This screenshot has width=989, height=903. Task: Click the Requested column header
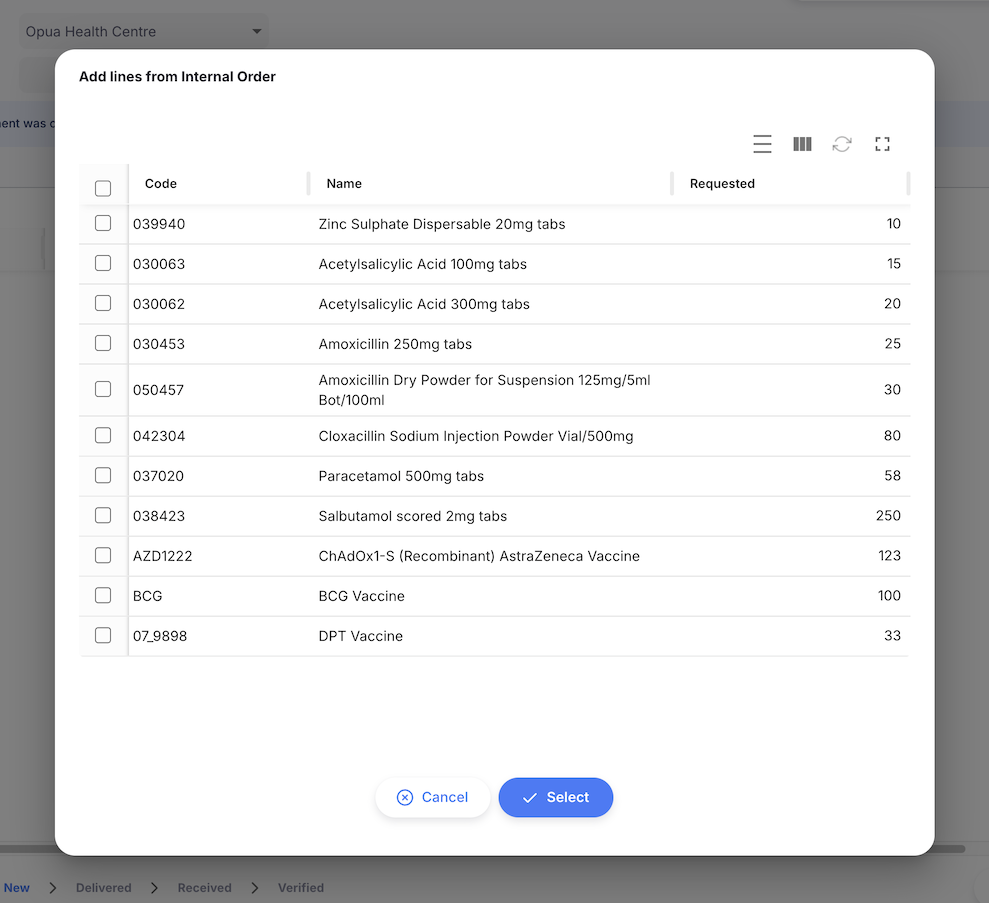722,184
